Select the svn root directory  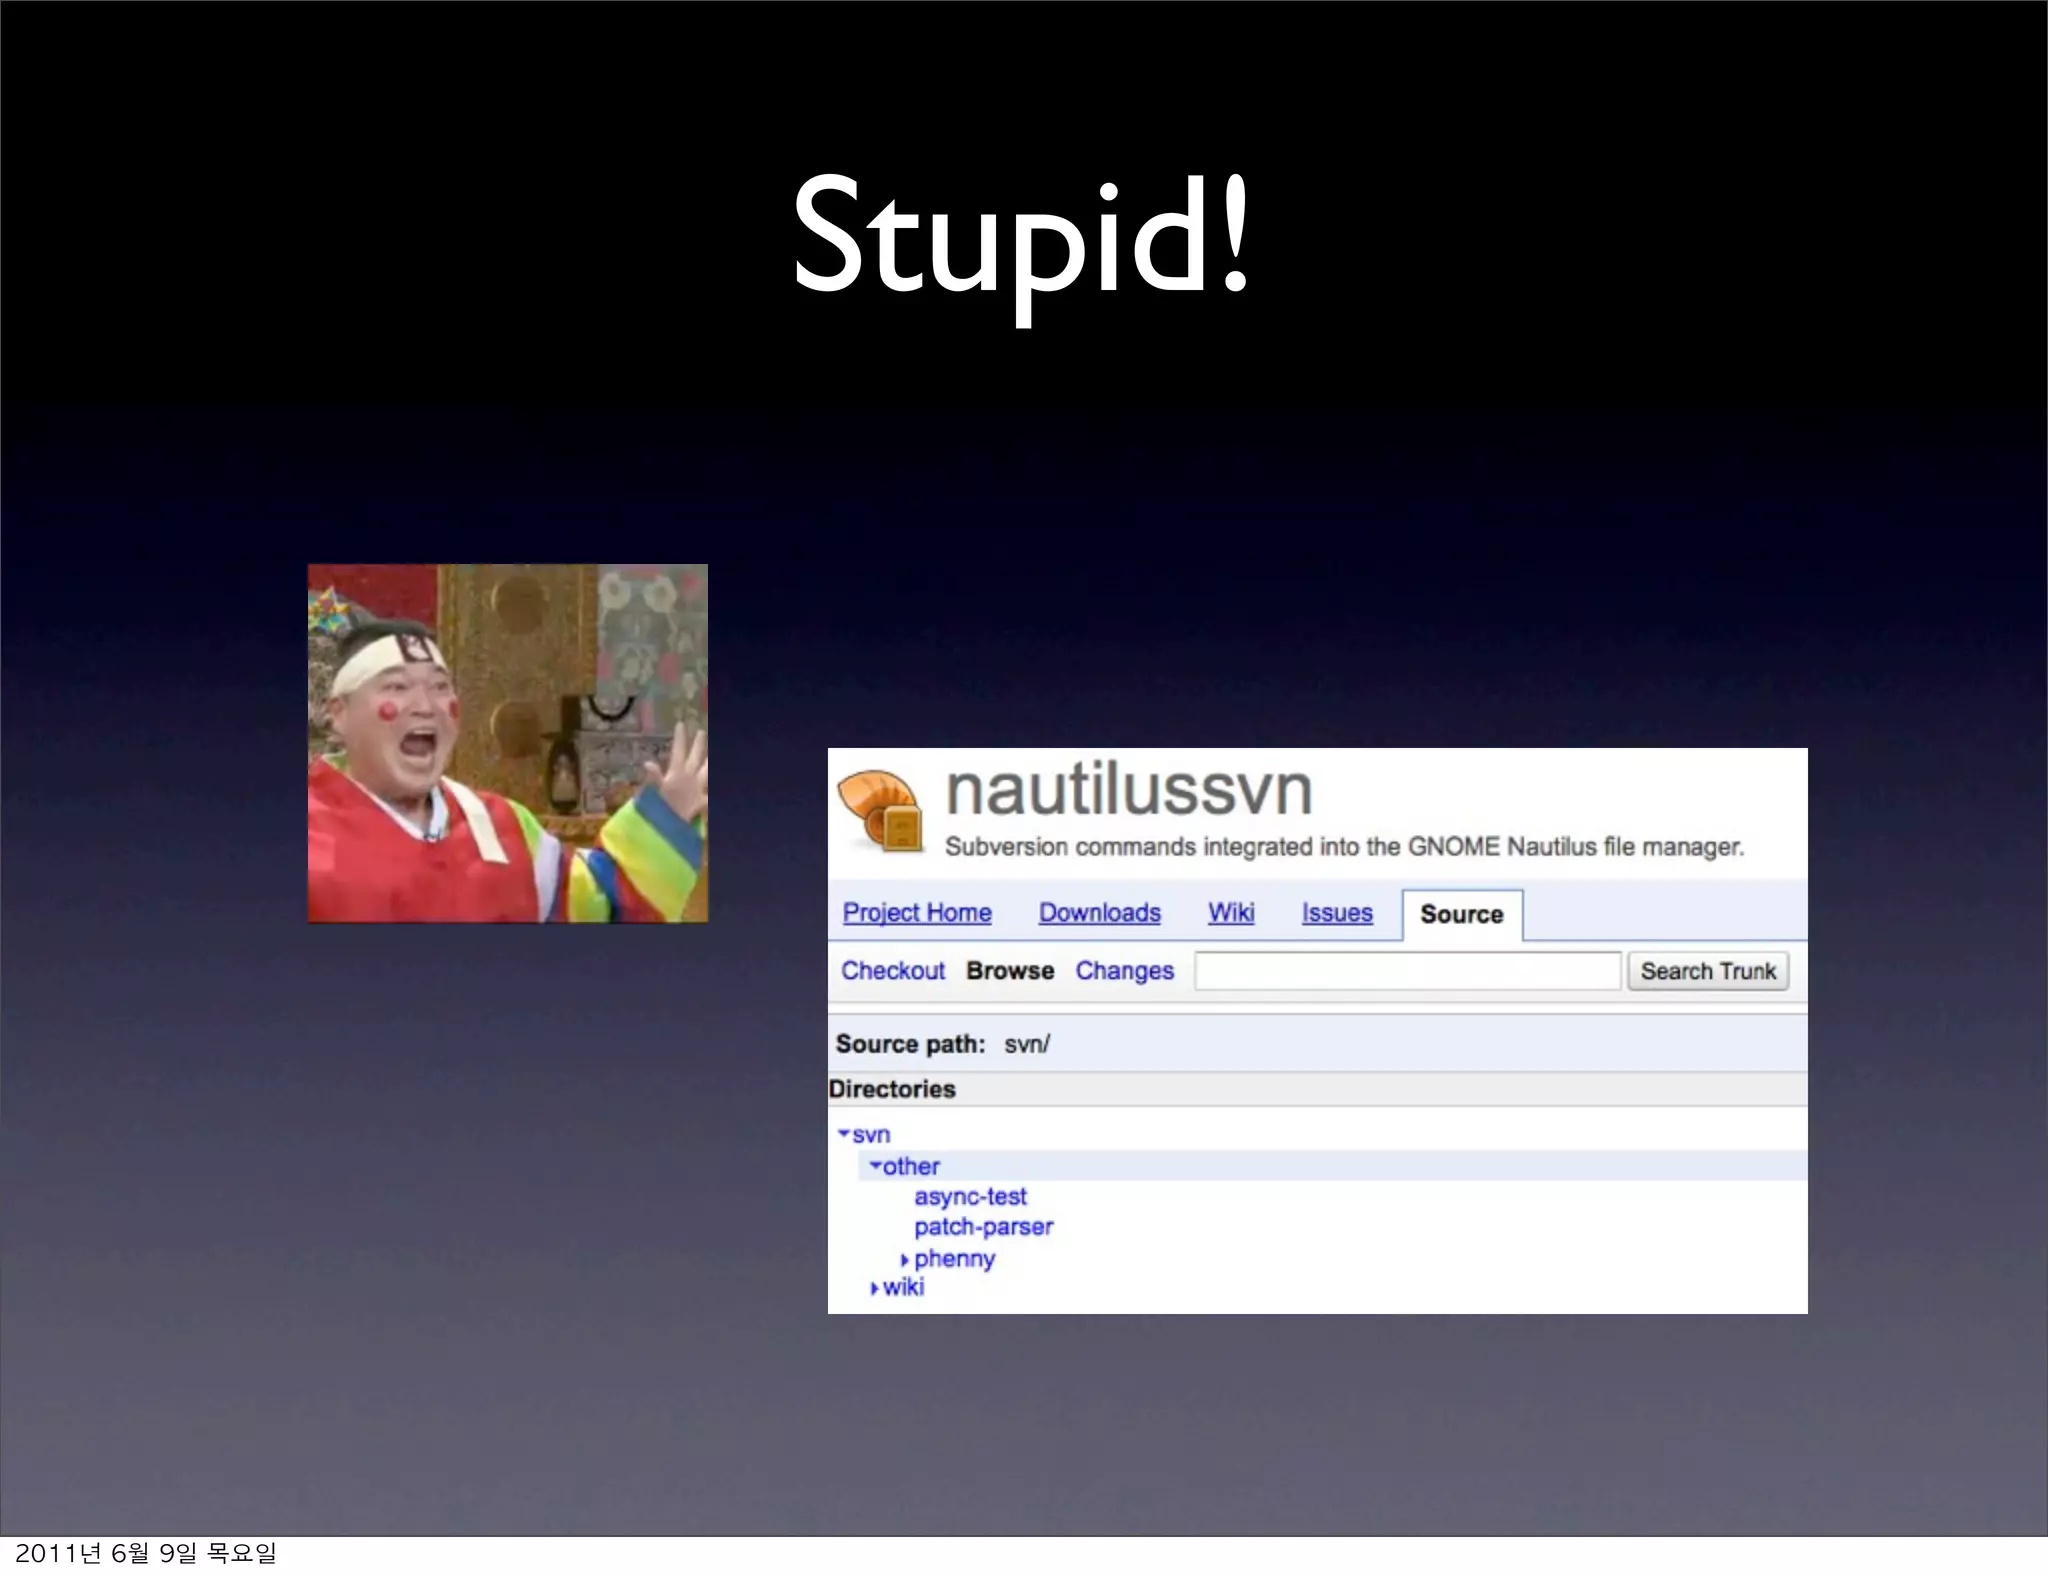(x=871, y=1134)
